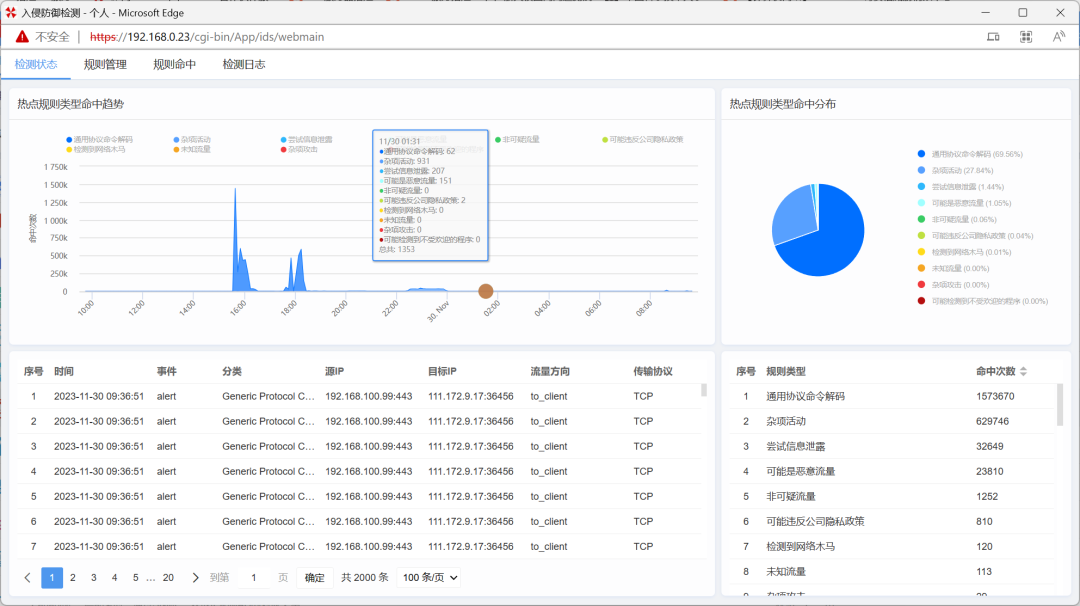The image size is (1080, 606).
Task: Go to page 2 in pagination
Action: [x=73, y=578]
